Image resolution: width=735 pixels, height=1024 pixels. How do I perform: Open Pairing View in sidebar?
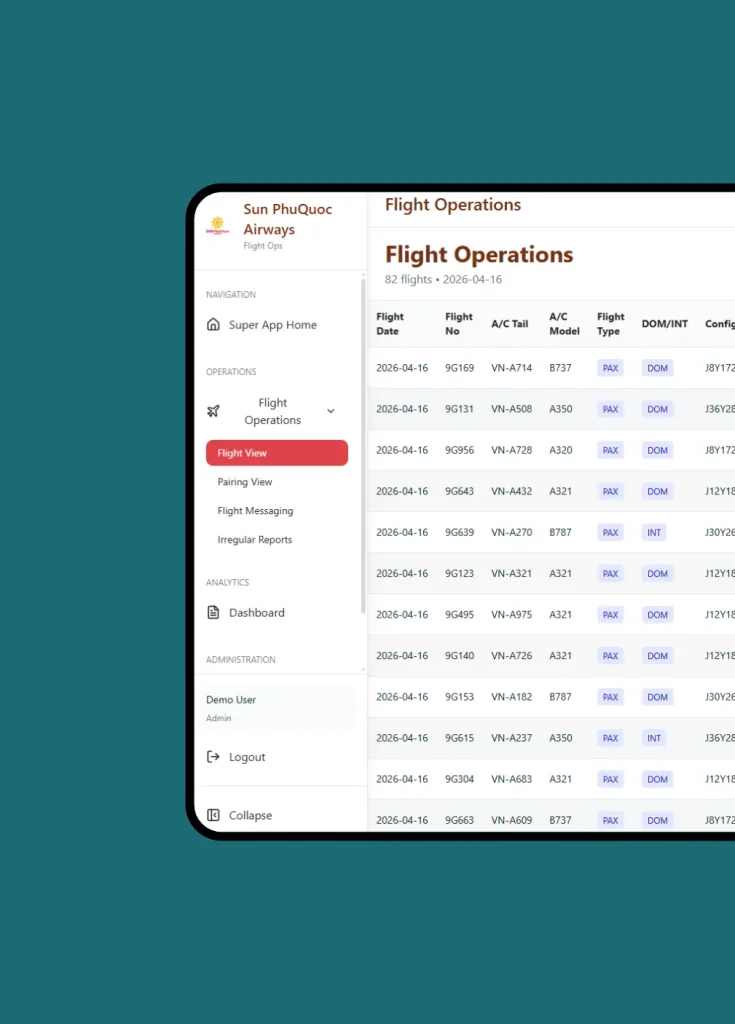point(245,482)
